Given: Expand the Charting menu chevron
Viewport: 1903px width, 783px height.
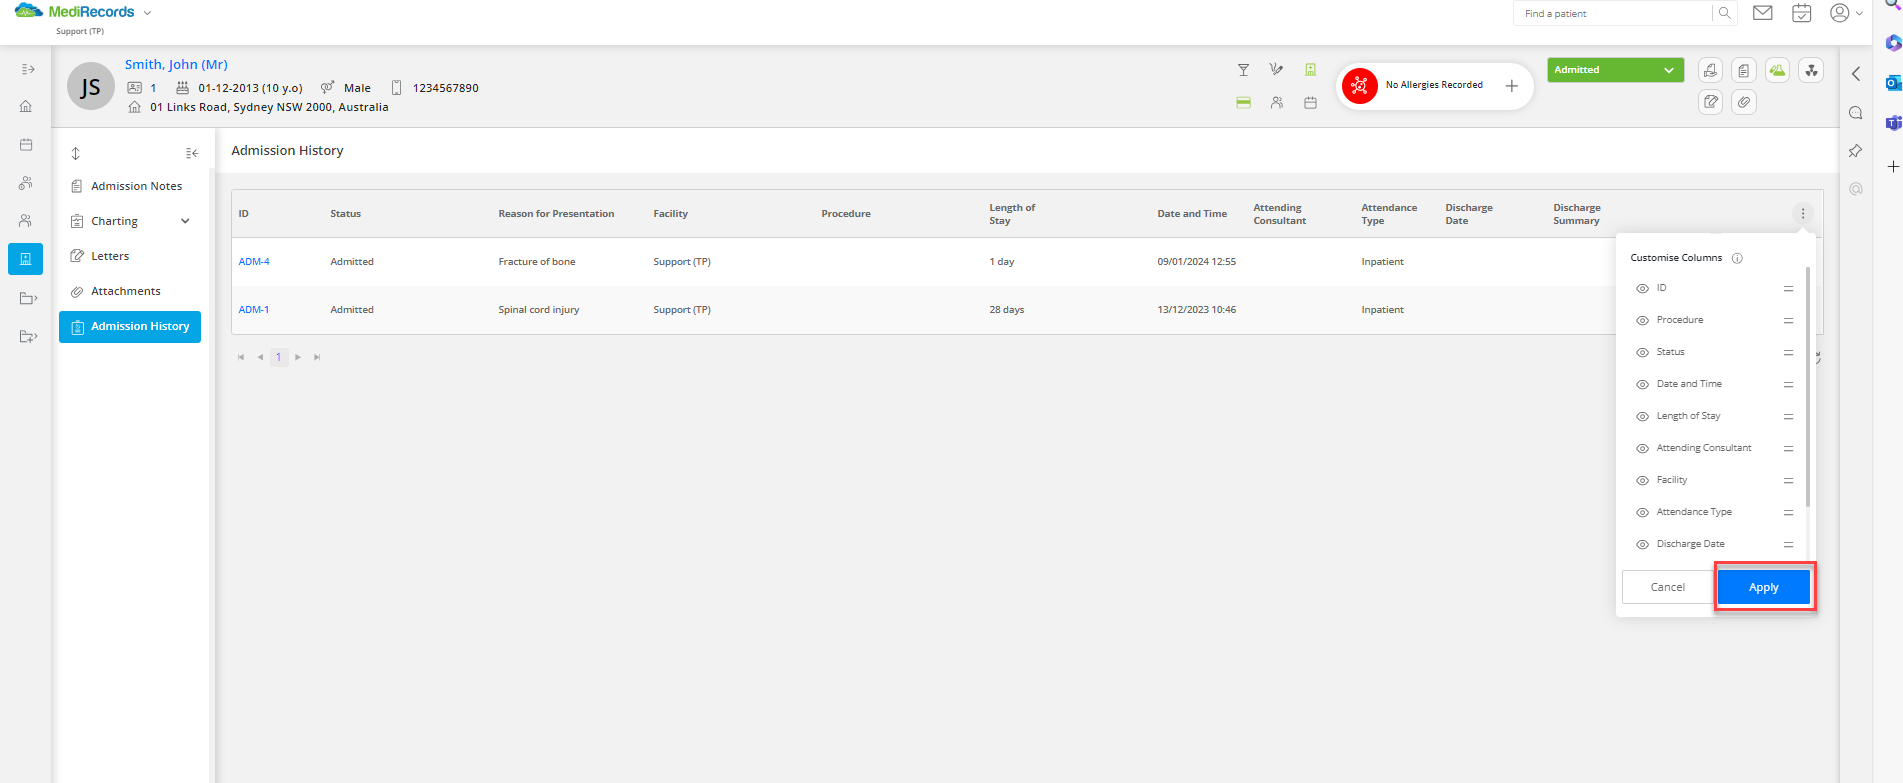Looking at the screenshot, I should (x=185, y=221).
